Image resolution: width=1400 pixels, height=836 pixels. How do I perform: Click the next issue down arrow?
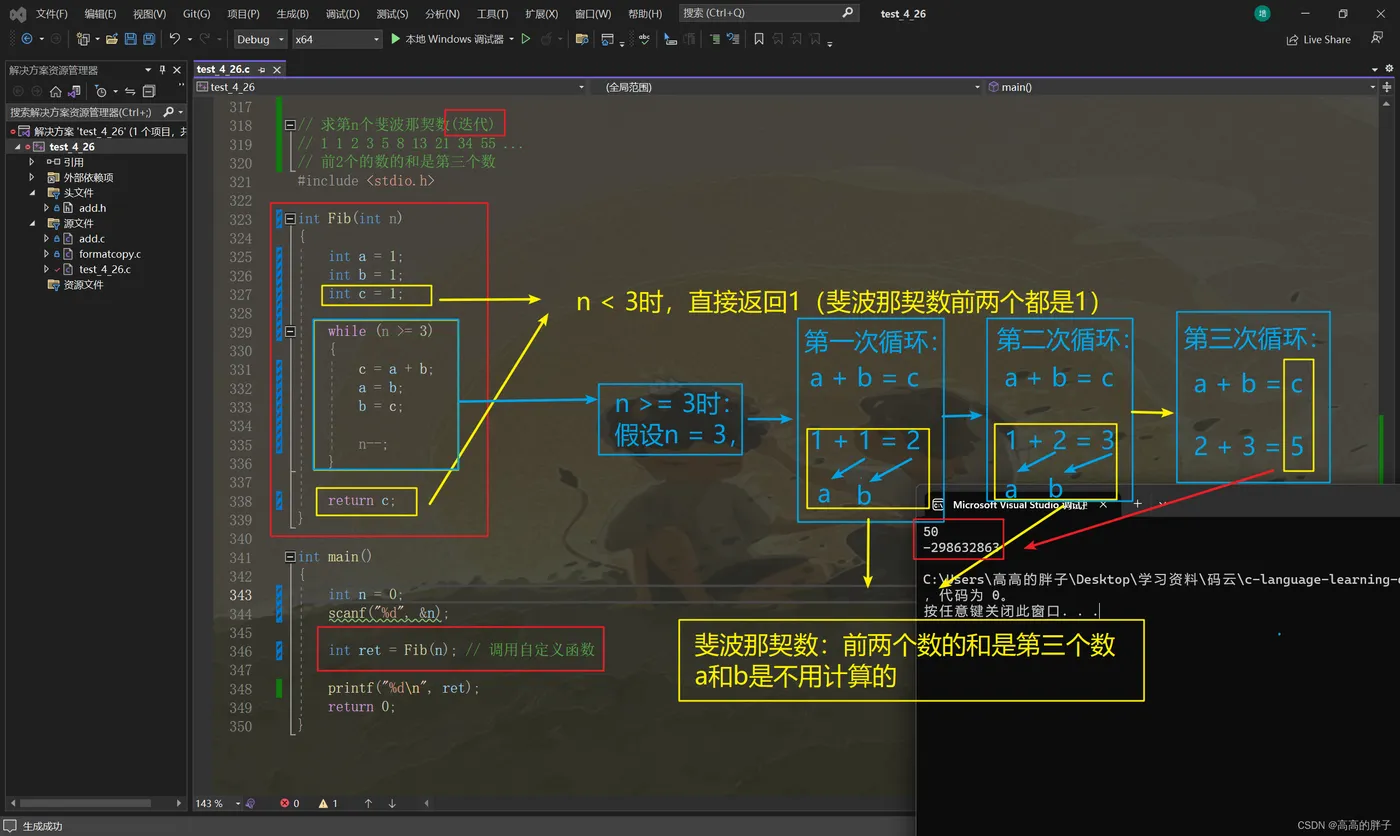click(392, 803)
